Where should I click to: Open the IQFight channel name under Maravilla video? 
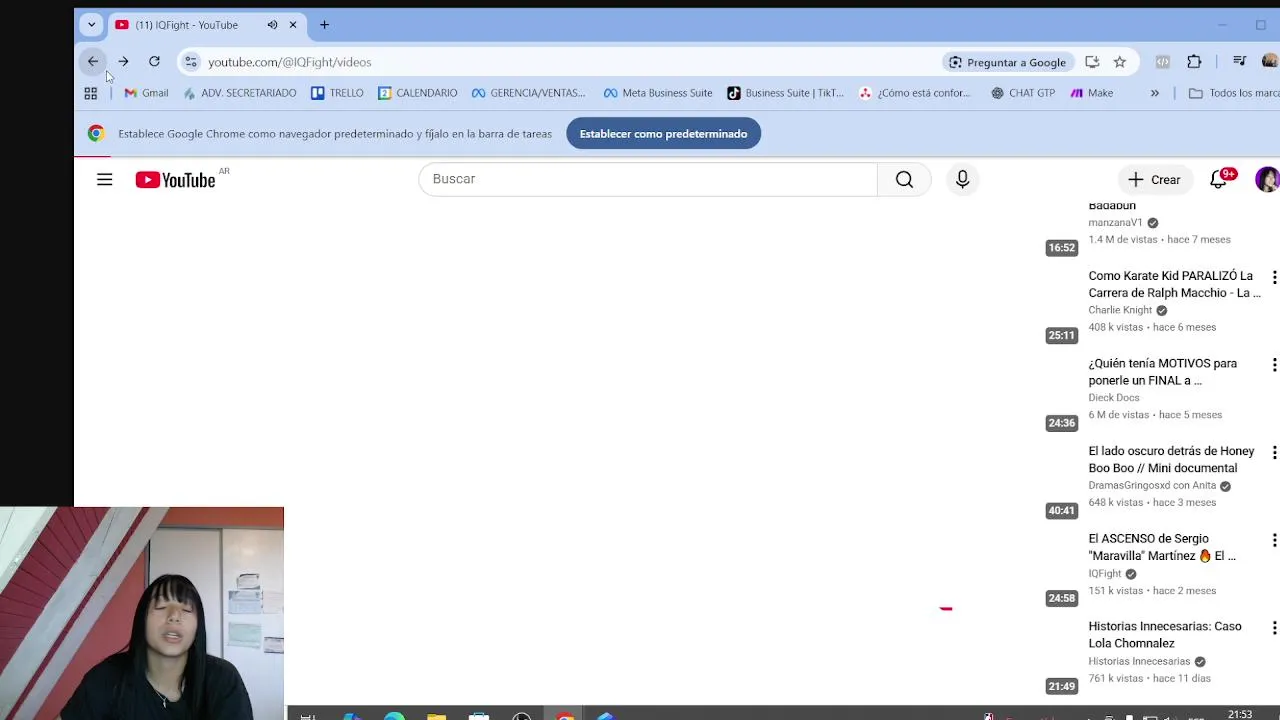[1105, 574]
